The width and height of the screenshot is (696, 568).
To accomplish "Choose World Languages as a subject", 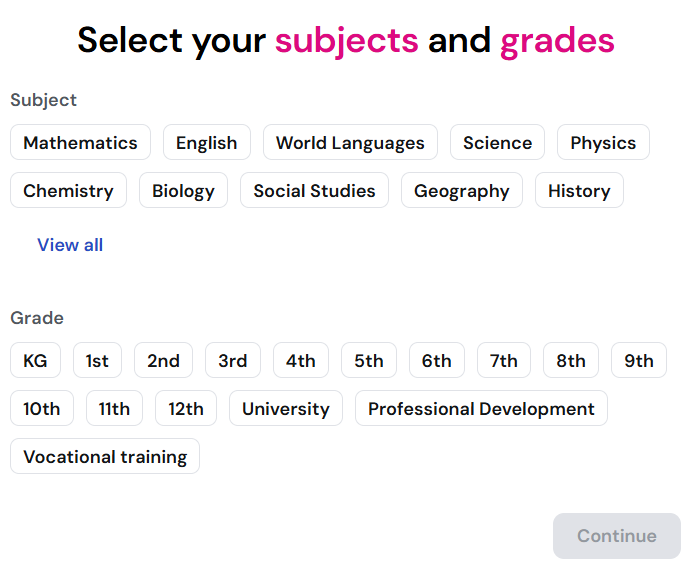I will (350, 143).
